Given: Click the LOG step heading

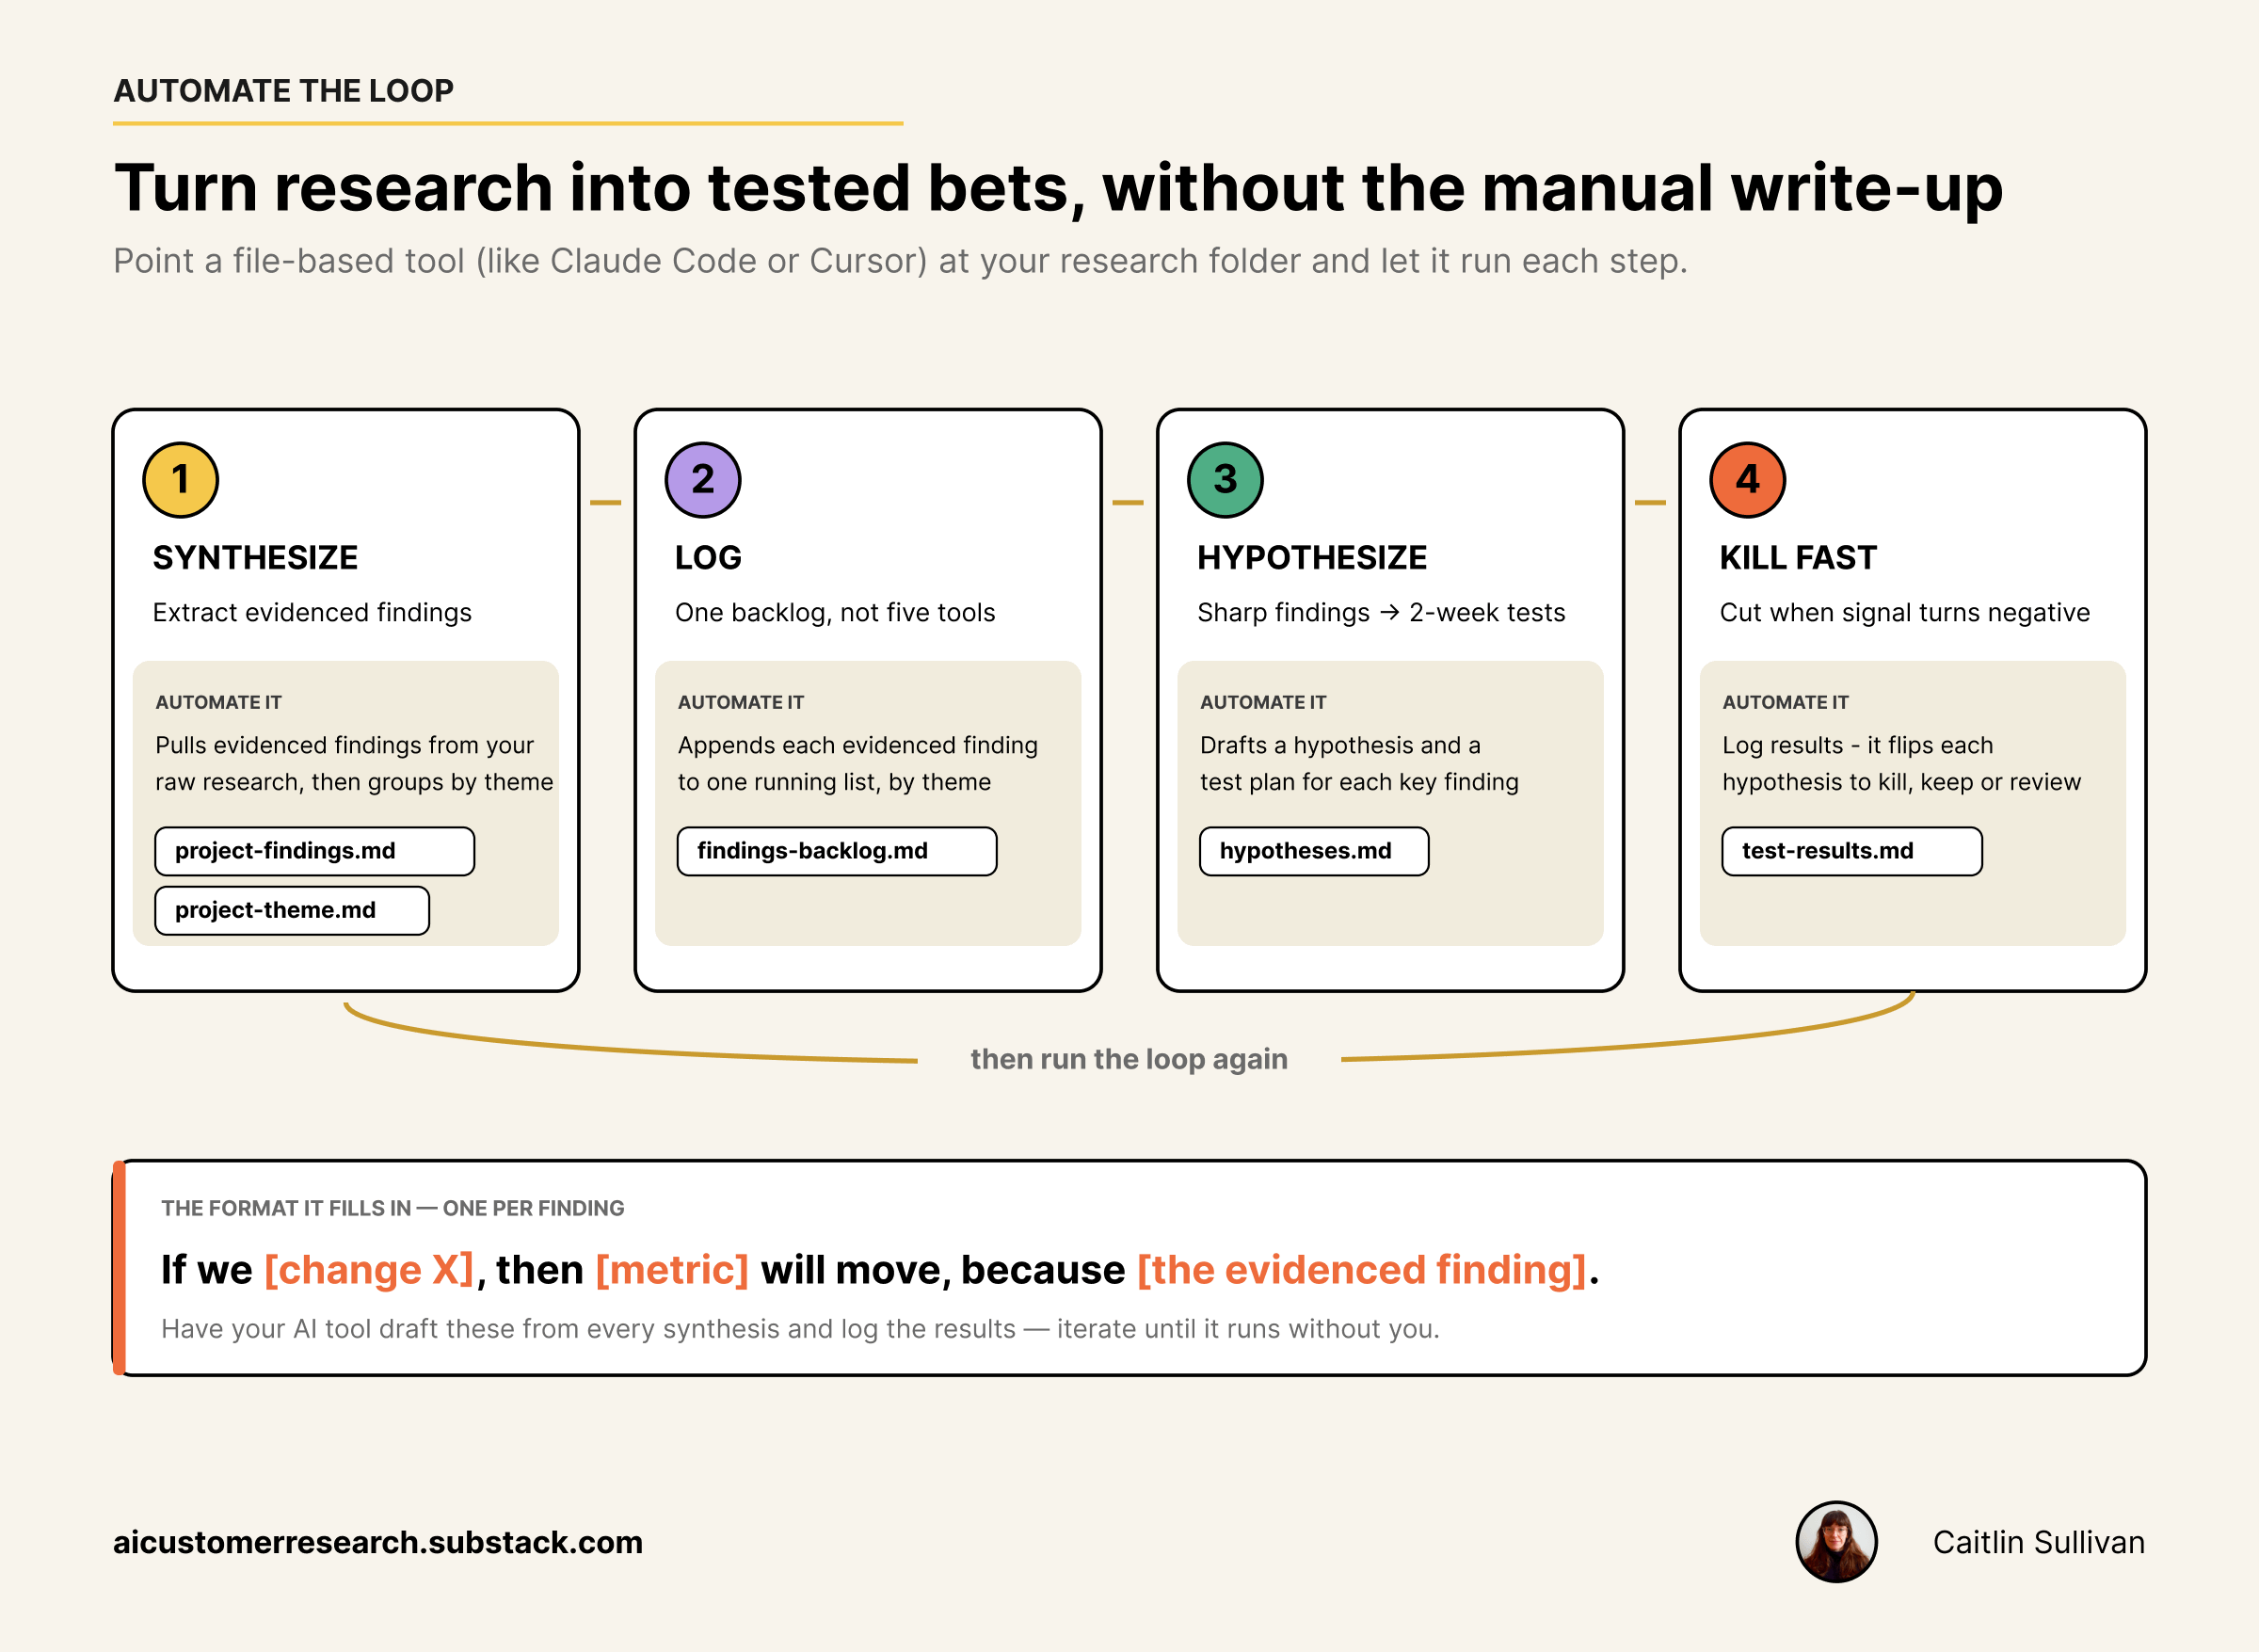Looking at the screenshot, I should 708,558.
